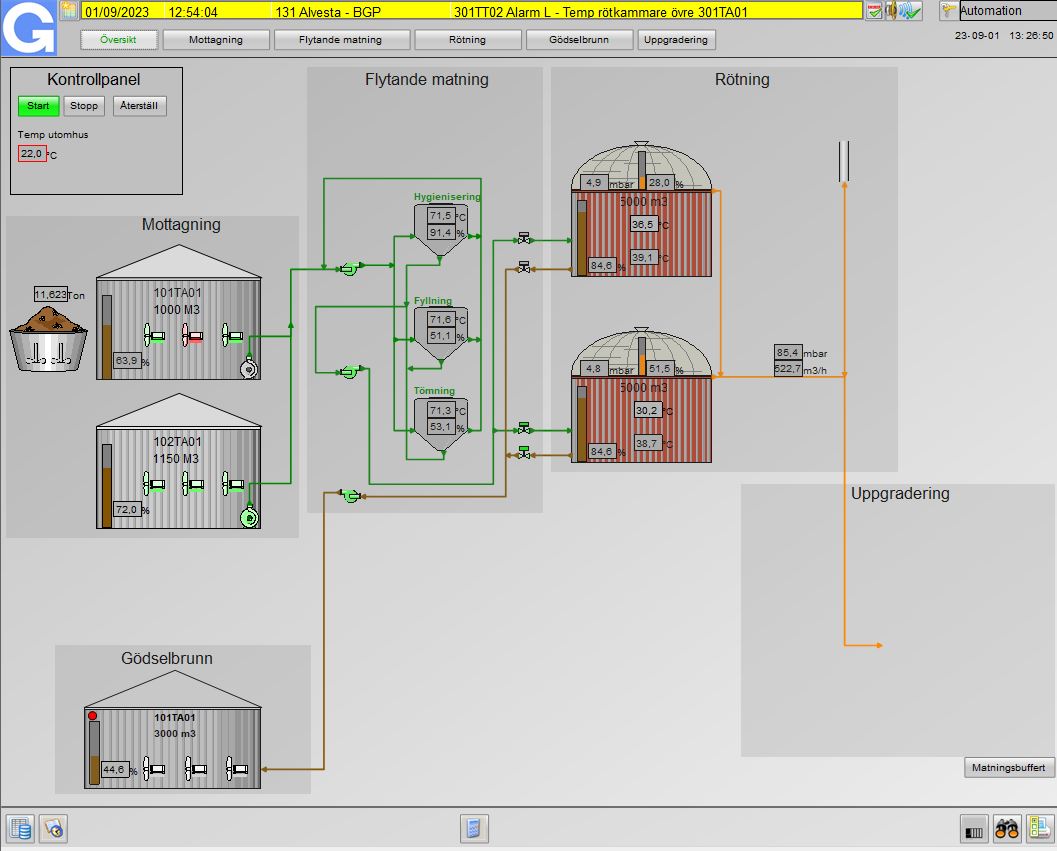Click the blue G logo
The image size is (1057, 851).
click(28, 28)
